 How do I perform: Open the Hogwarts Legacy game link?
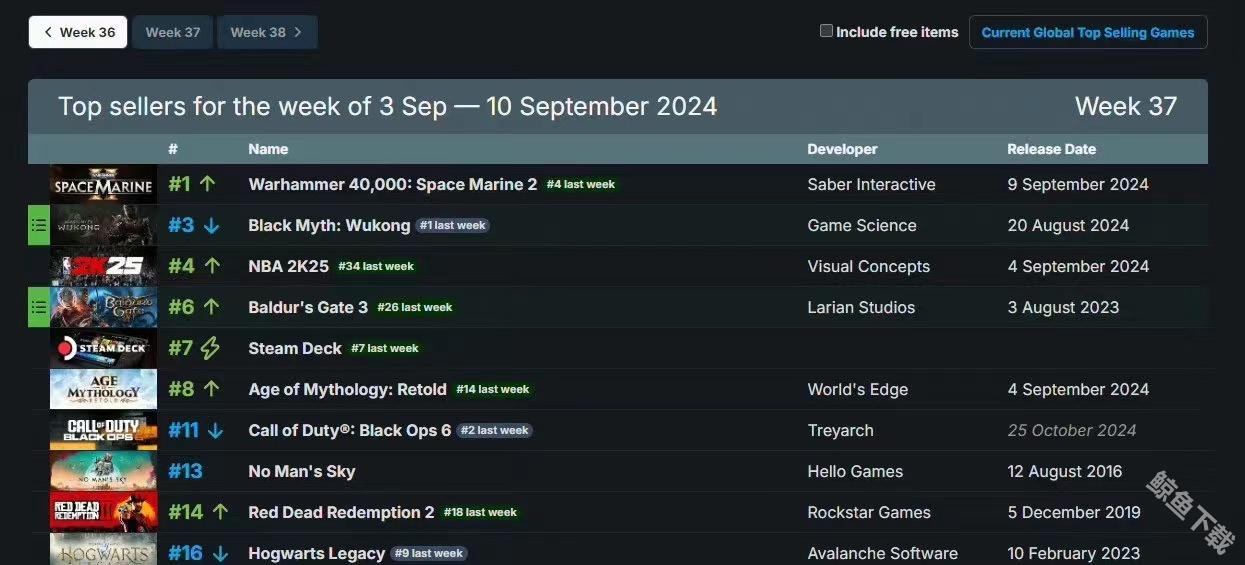click(316, 553)
